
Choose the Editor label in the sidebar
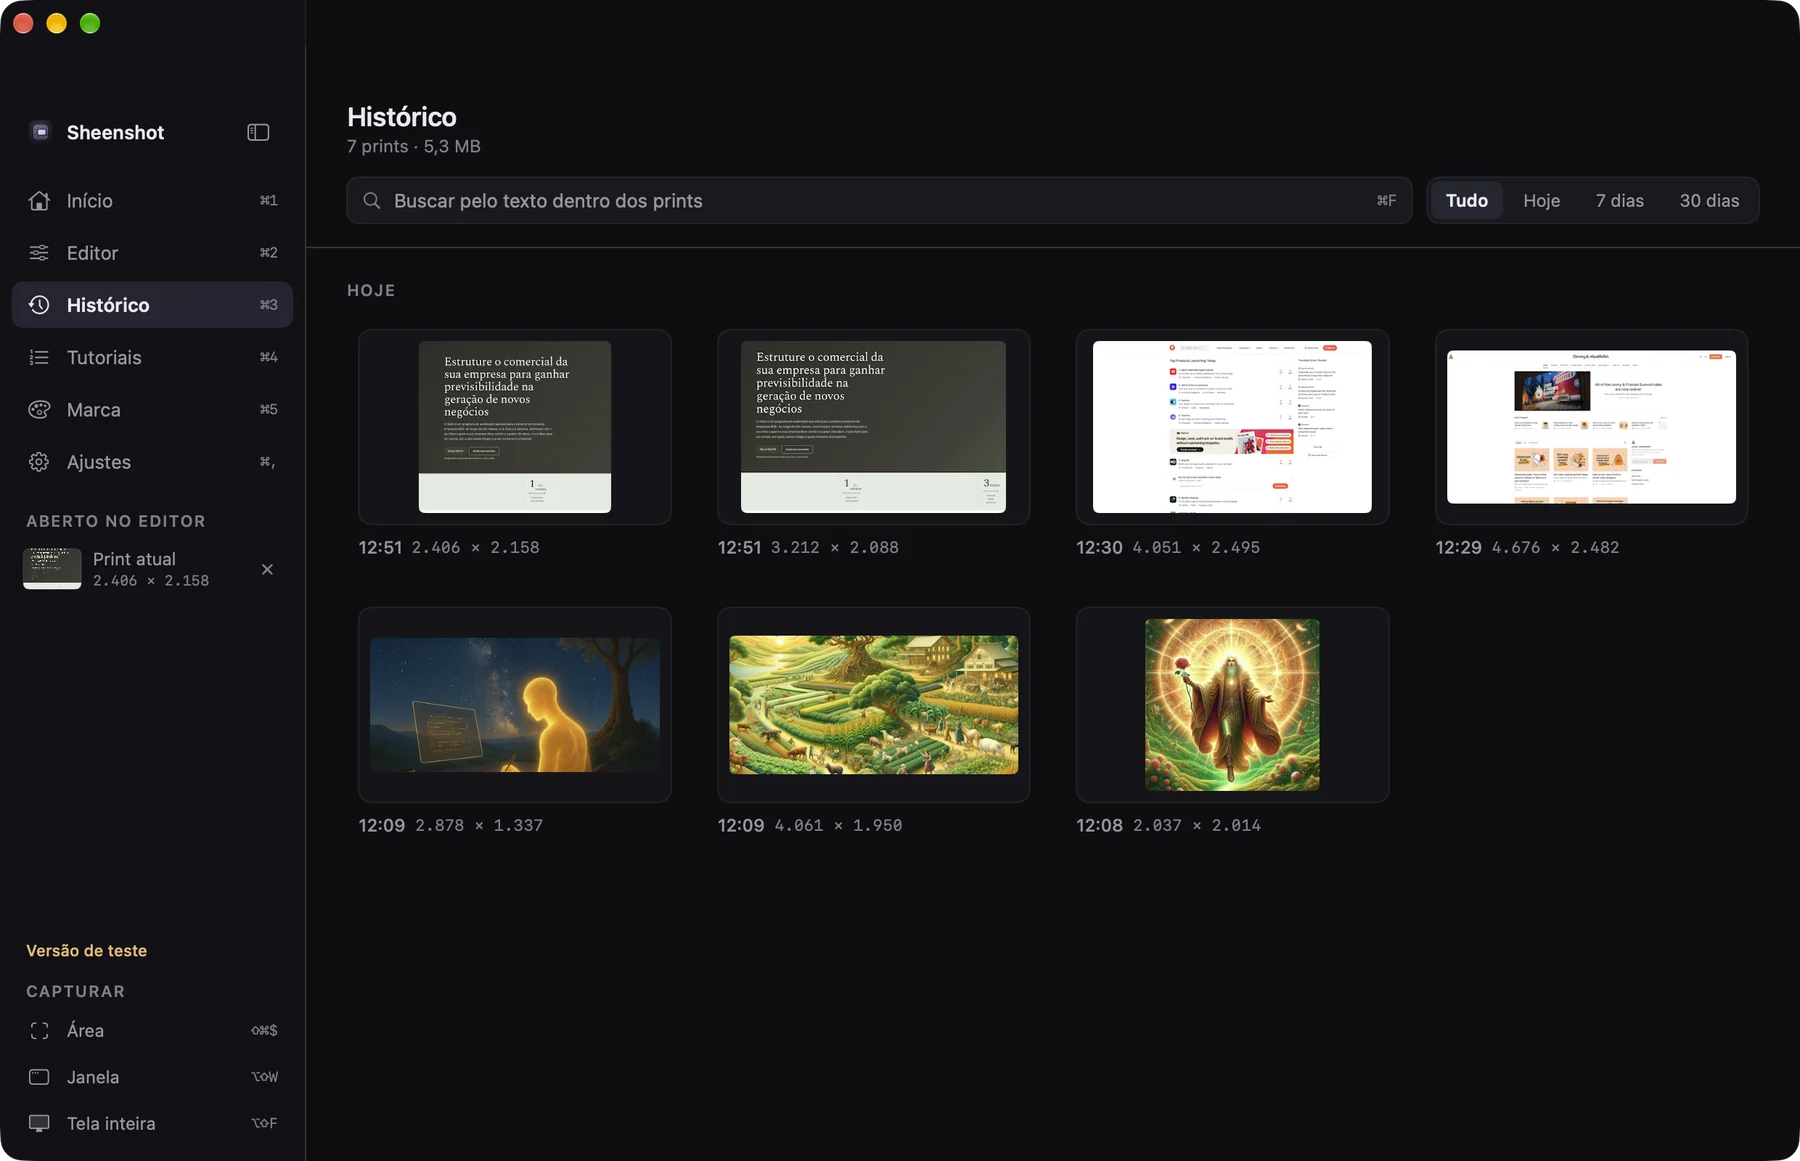pyautogui.click(x=92, y=253)
